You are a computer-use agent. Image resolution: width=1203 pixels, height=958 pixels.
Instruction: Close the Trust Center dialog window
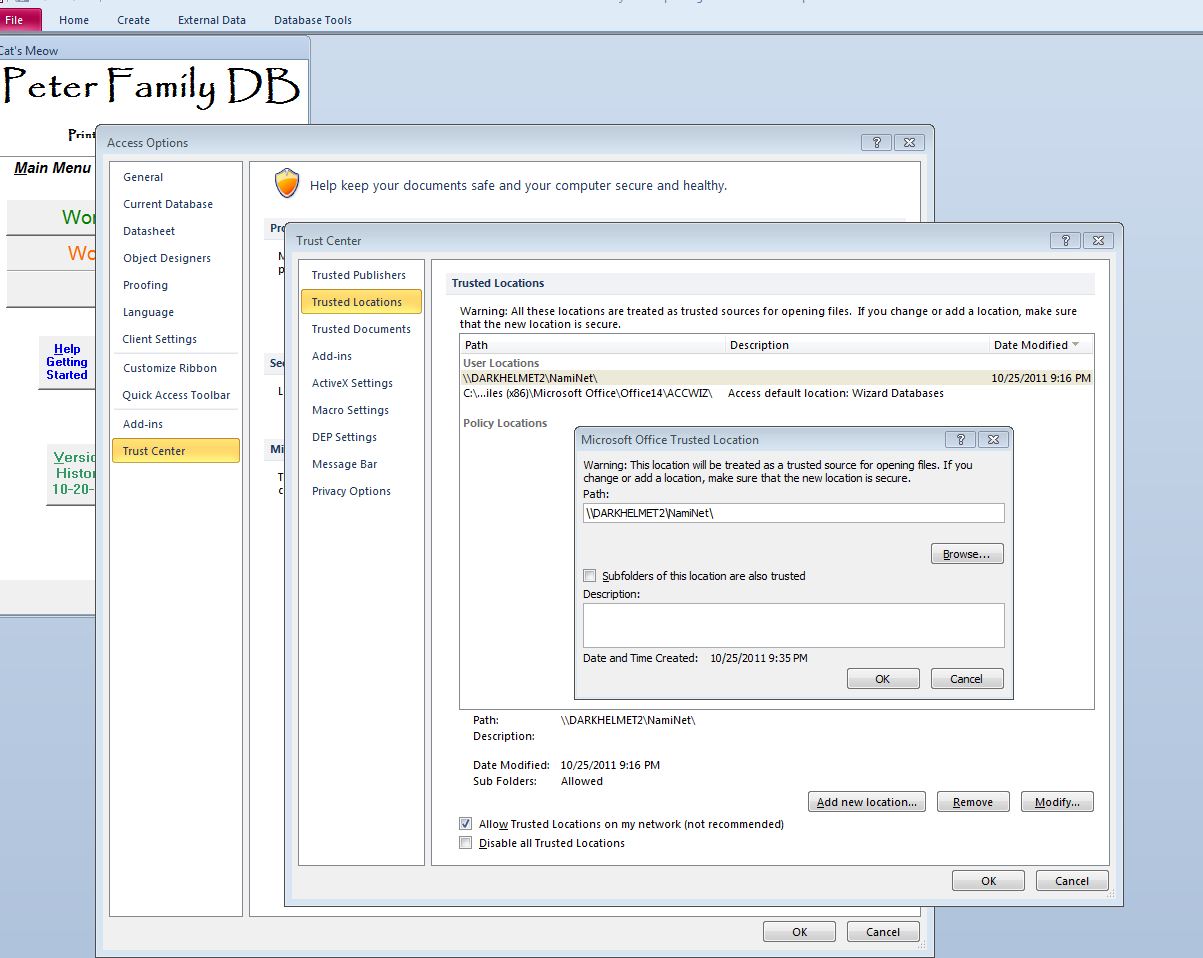[x=1098, y=240]
